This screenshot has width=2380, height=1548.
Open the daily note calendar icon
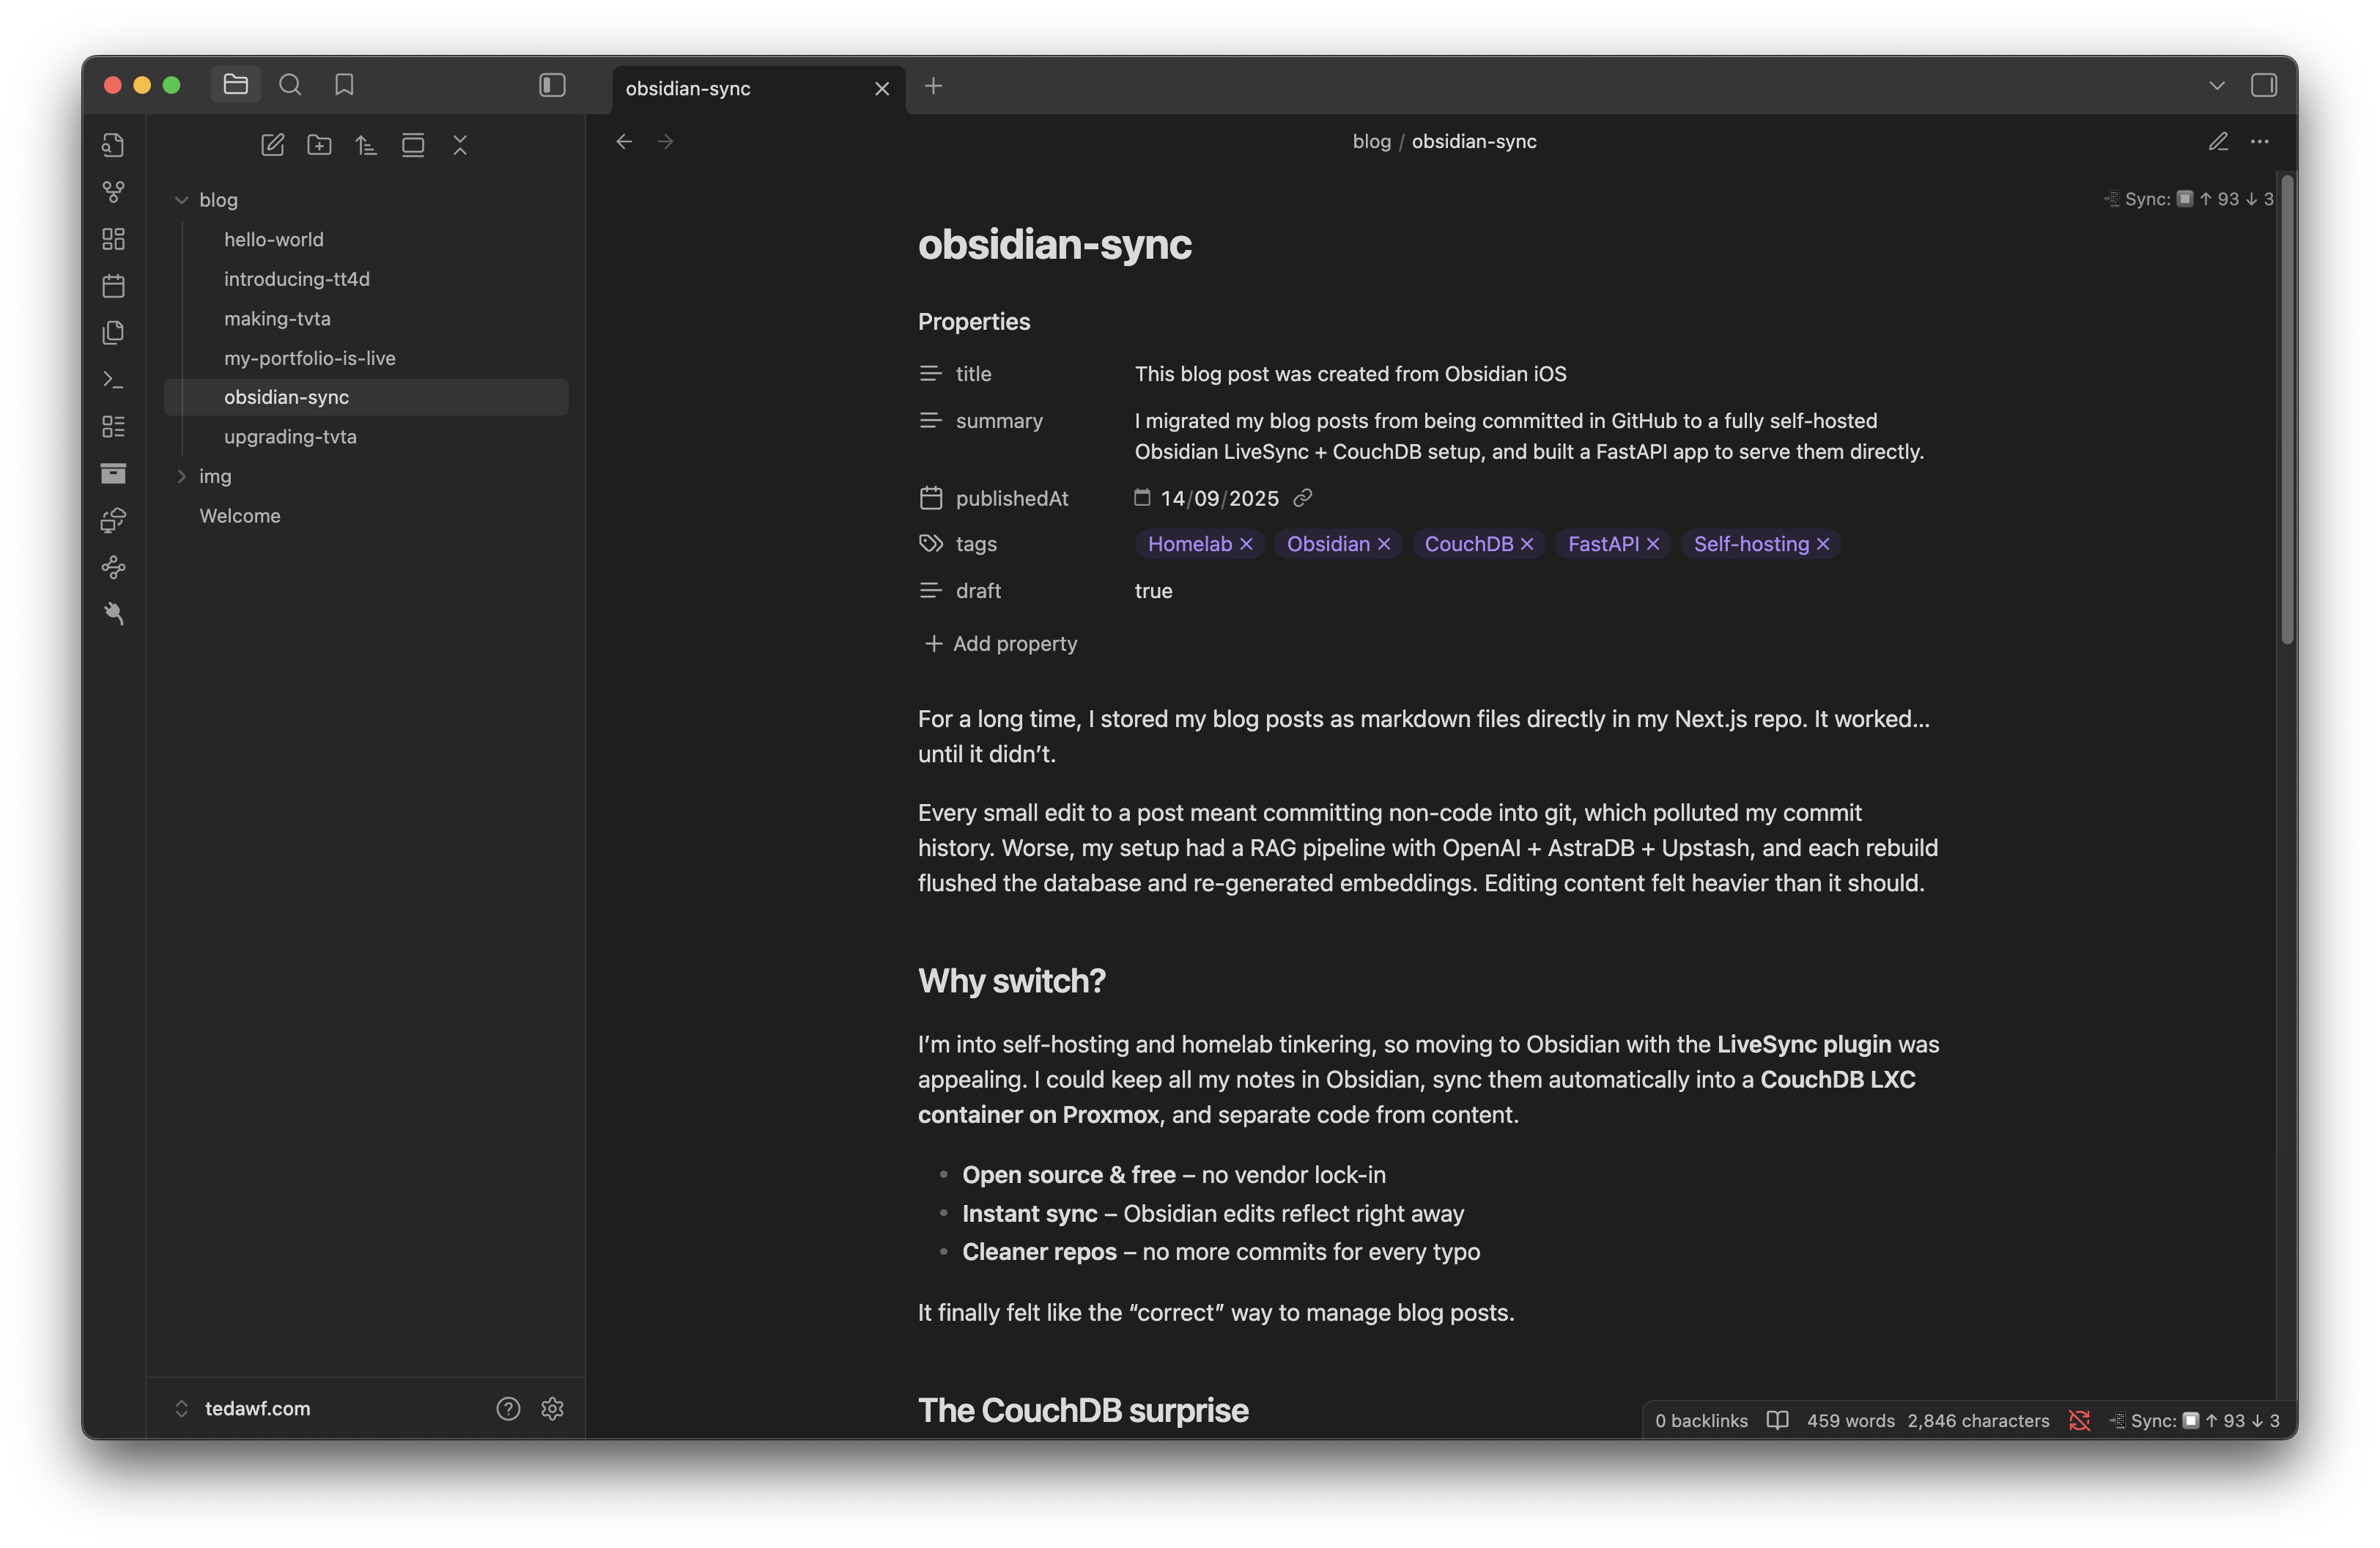pyautogui.click(x=113, y=286)
